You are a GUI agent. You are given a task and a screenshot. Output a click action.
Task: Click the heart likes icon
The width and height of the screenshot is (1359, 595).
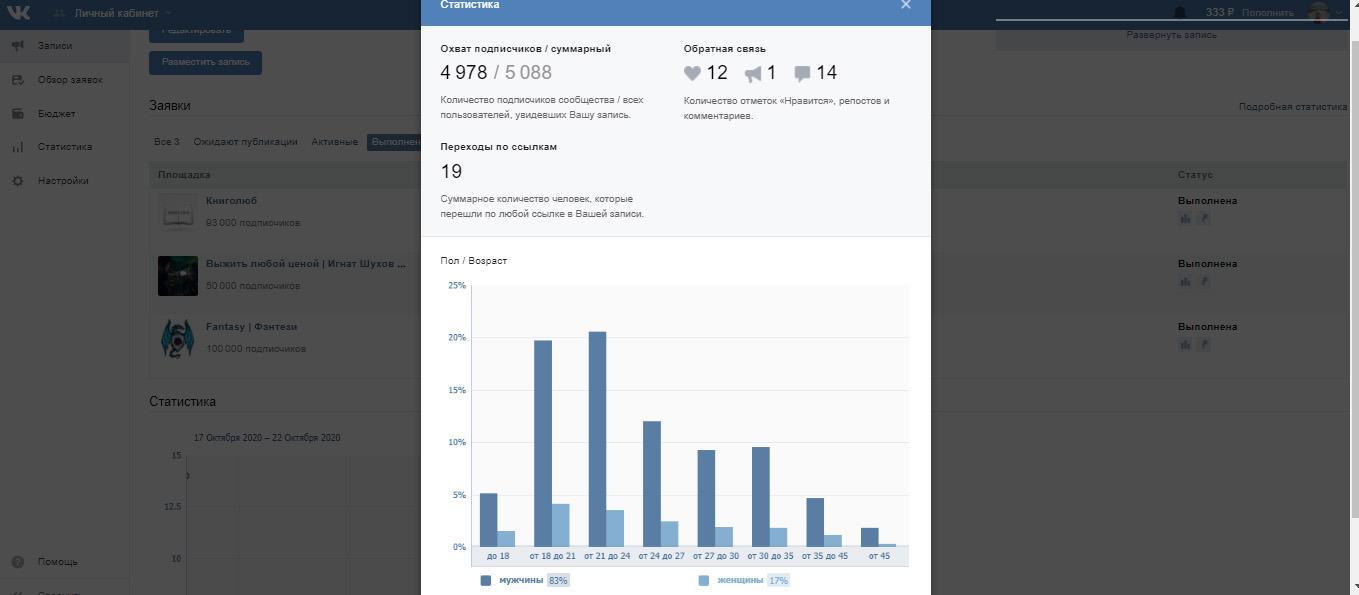tap(692, 73)
